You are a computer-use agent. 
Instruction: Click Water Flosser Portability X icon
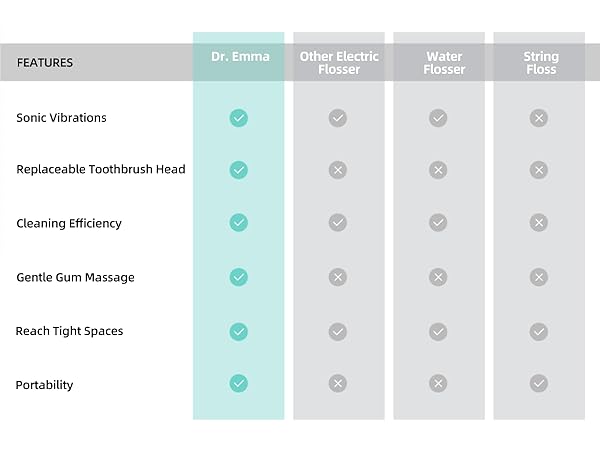(x=438, y=383)
